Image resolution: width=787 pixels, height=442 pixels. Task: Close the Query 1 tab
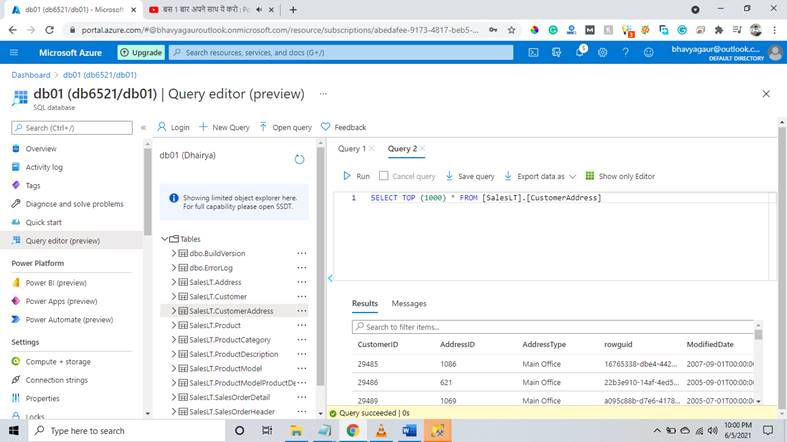pos(372,148)
